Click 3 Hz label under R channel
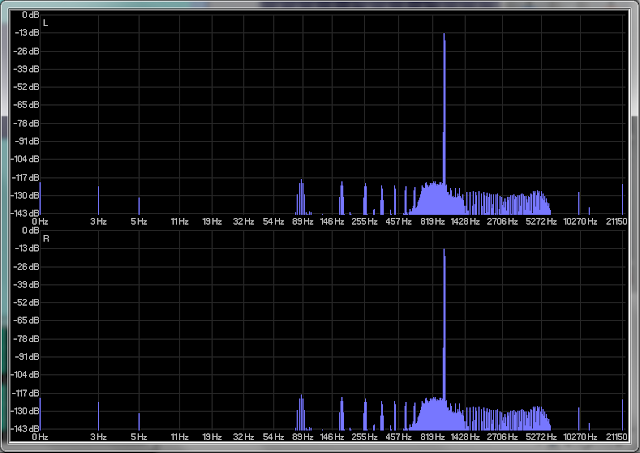The height and width of the screenshot is (453, 640). pos(98,437)
